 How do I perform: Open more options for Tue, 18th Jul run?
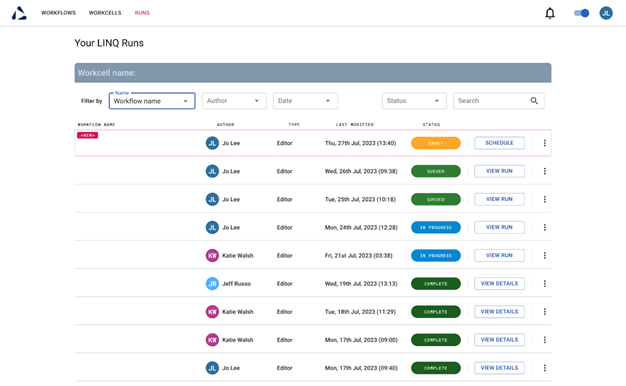545,312
